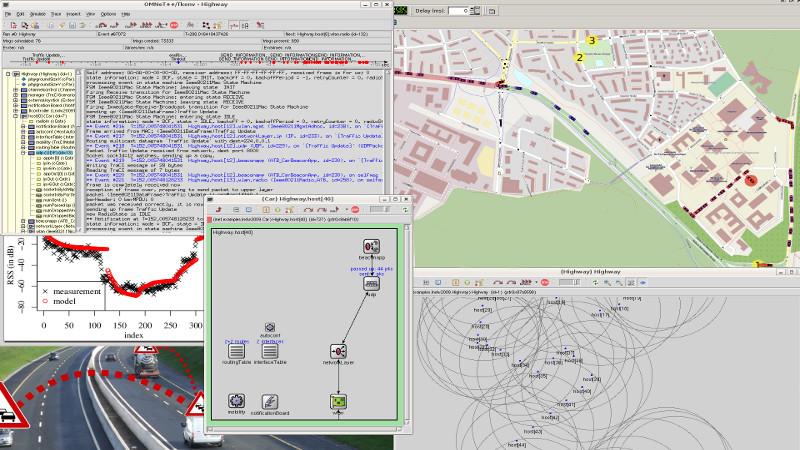Click the mobility module icon
Screen dimensions: 800x450
pos(236,401)
